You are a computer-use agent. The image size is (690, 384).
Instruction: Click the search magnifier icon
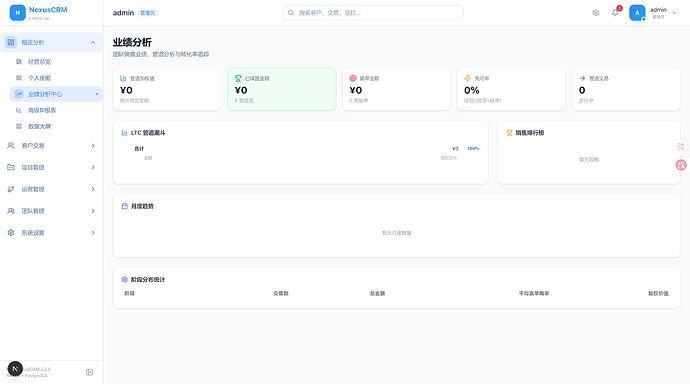(x=291, y=13)
